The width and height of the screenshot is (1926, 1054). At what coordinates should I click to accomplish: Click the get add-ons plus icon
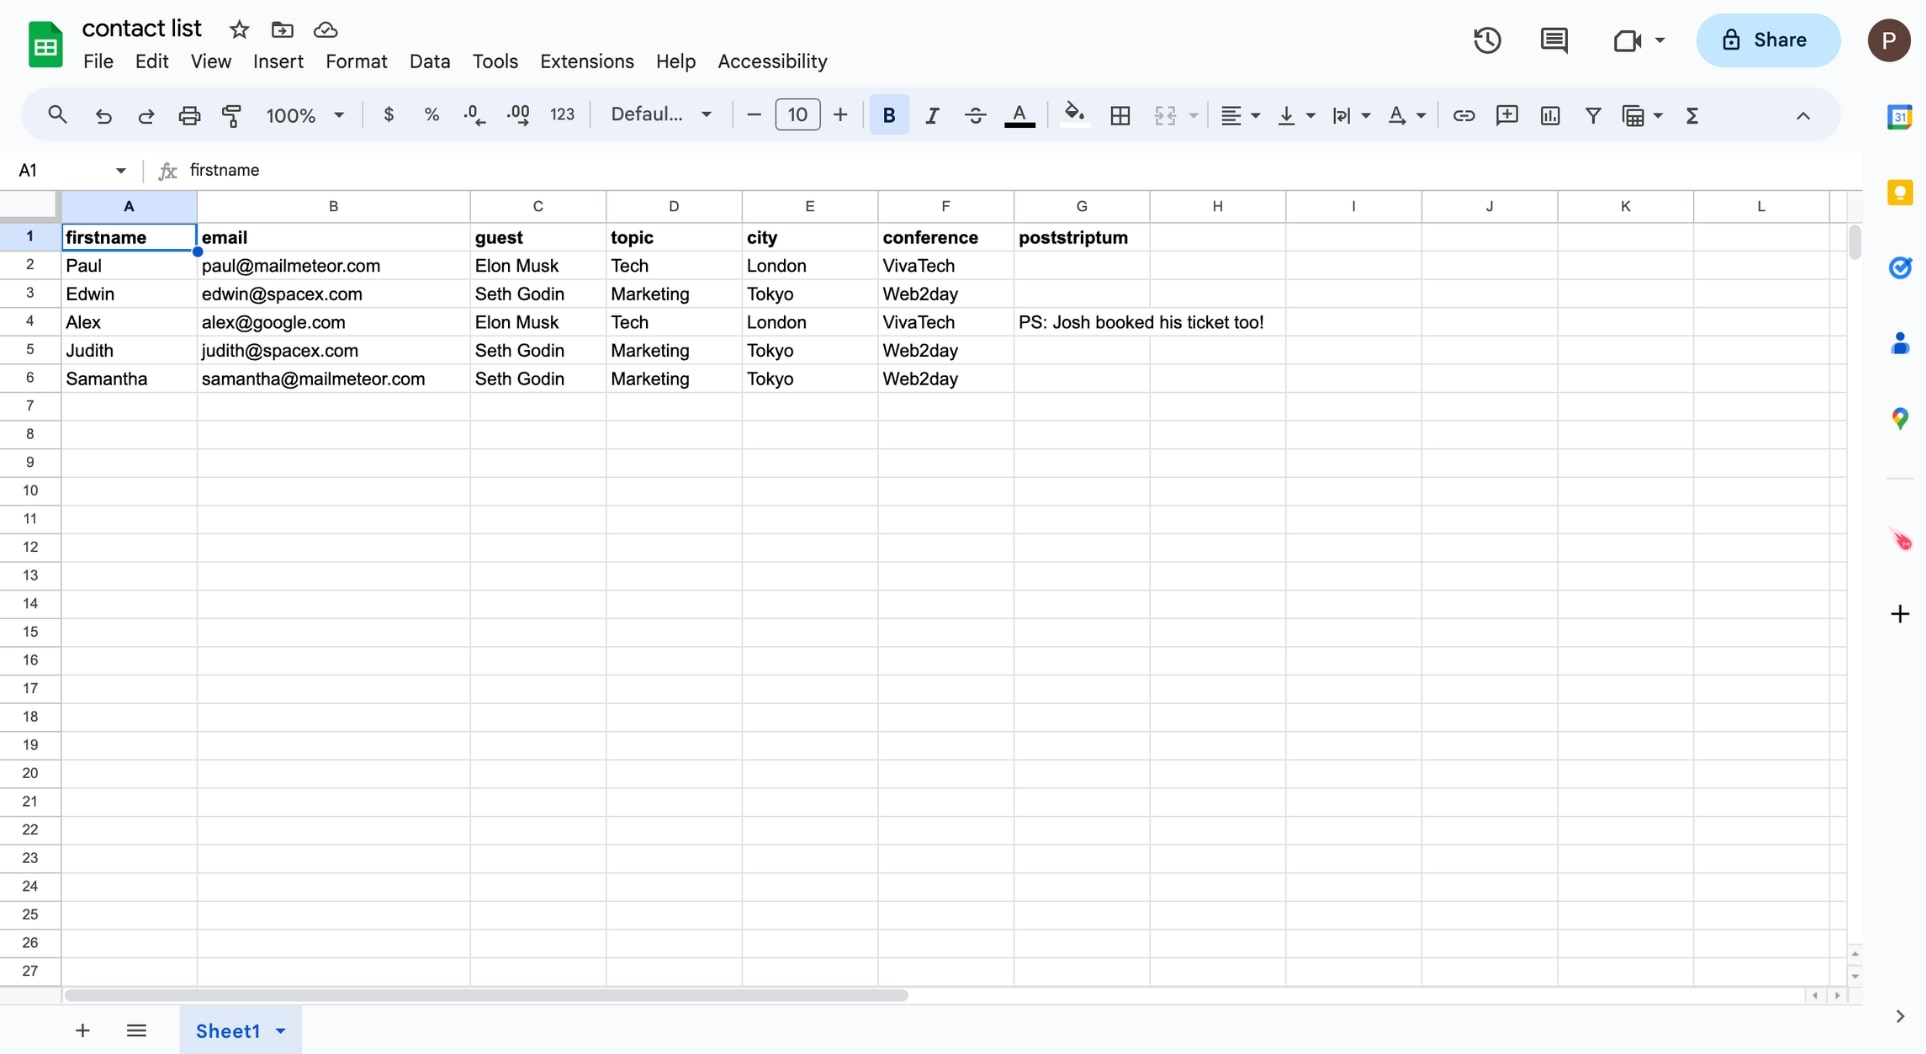(1900, 613)
